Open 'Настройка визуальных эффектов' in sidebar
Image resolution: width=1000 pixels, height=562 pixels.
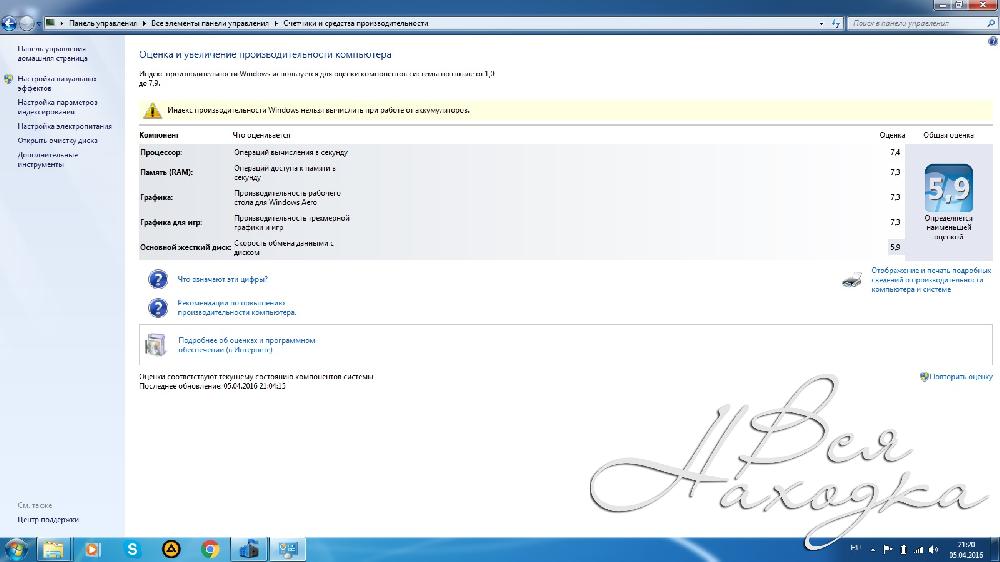pyautogui.click(x=56, y=83)
